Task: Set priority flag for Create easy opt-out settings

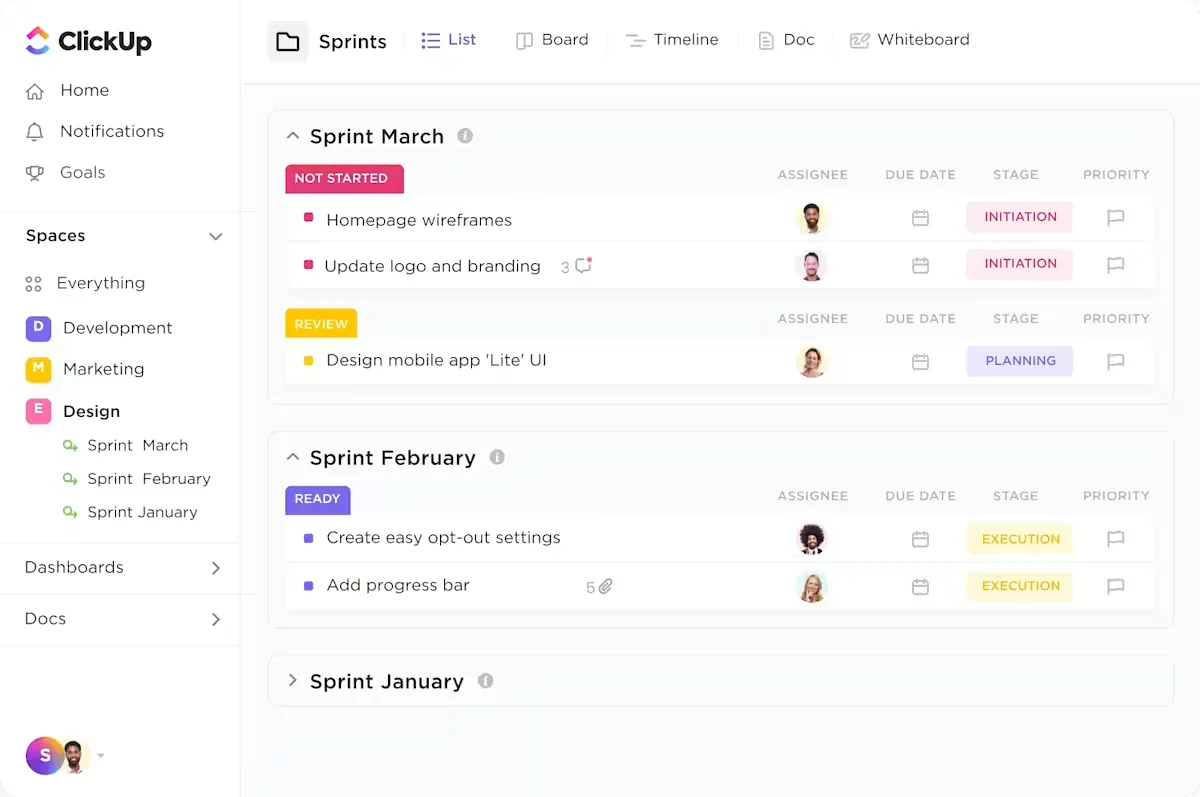Action: [1116, 539]
